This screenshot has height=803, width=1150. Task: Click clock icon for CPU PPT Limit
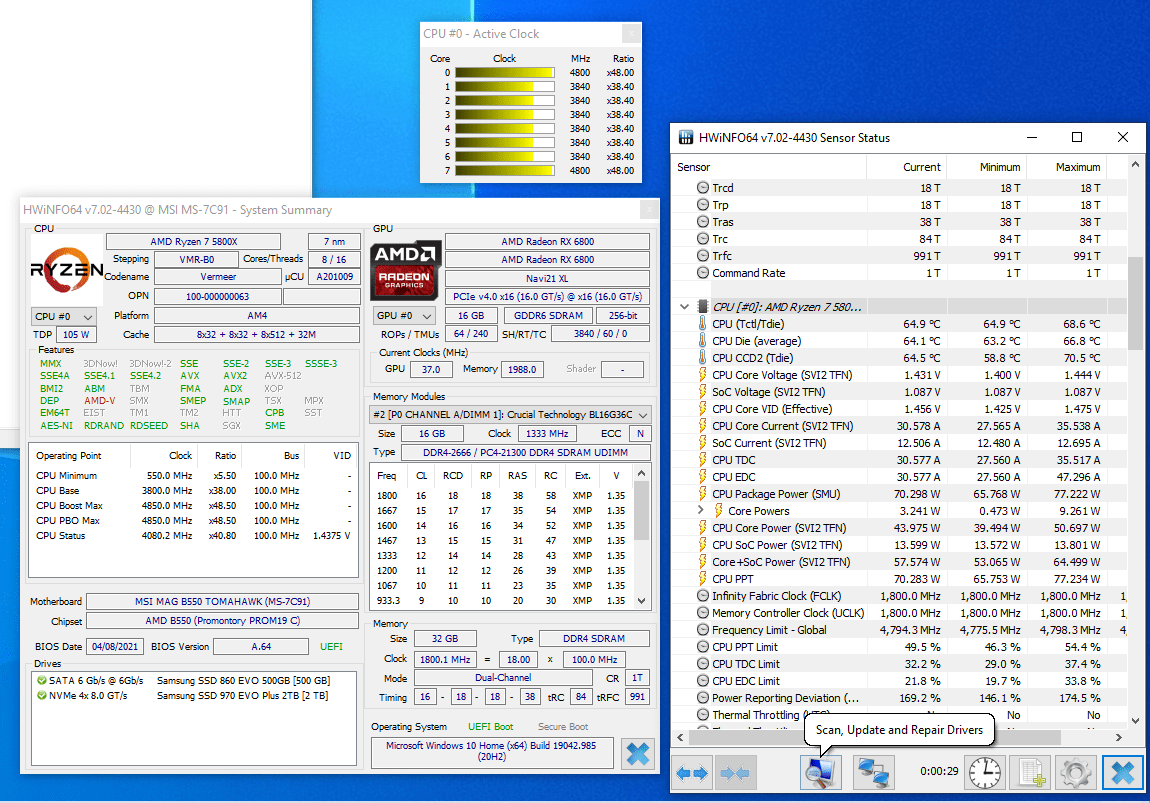703,647
